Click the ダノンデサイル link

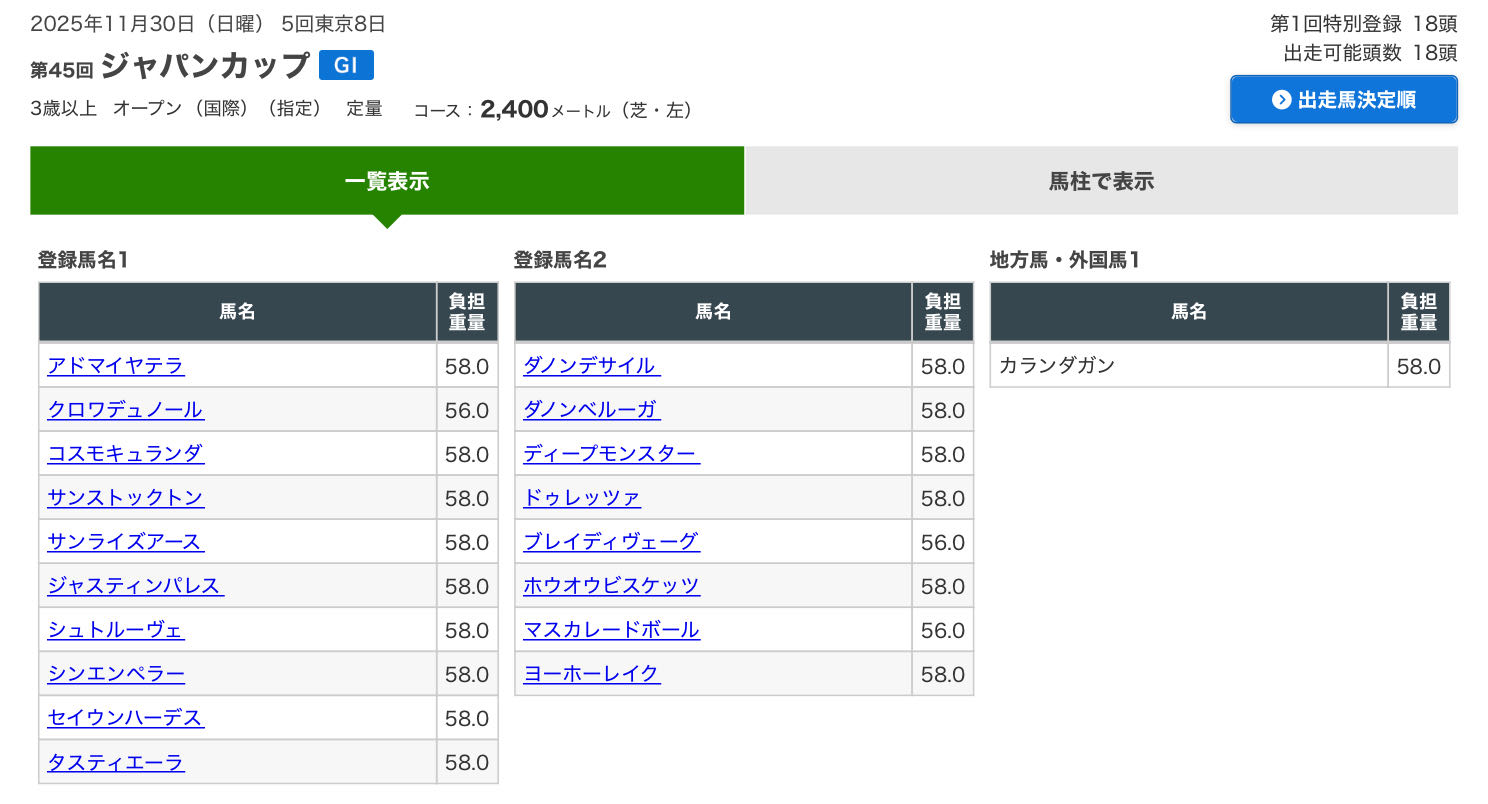coord(591,366)
